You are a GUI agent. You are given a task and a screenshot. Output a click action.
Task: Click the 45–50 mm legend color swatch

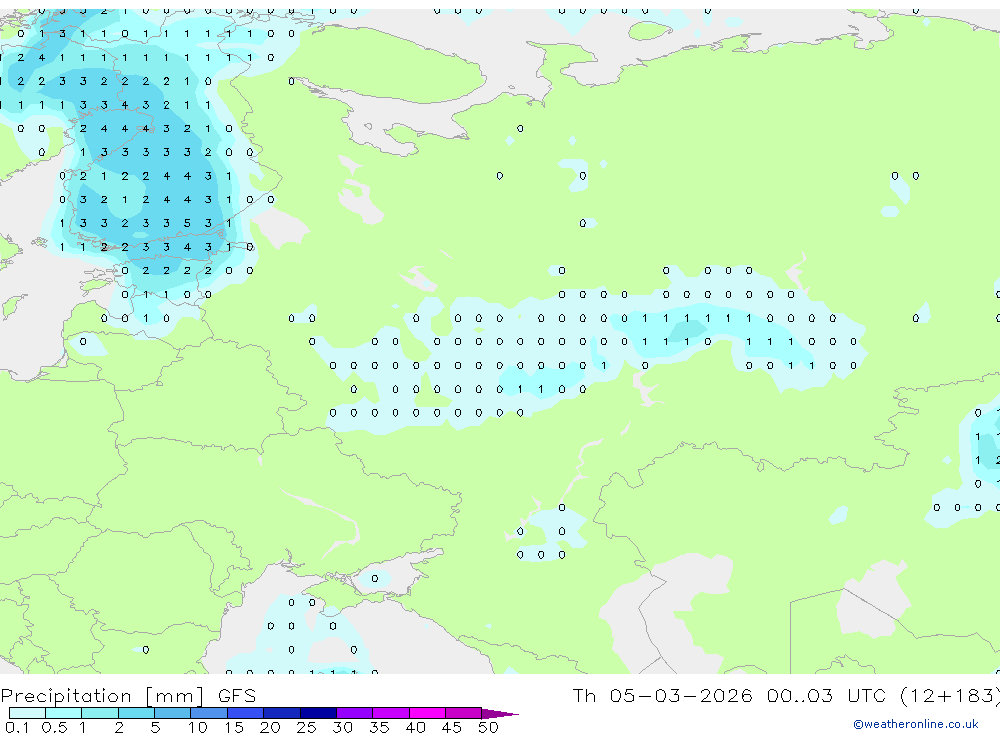(x=464, y=713)
